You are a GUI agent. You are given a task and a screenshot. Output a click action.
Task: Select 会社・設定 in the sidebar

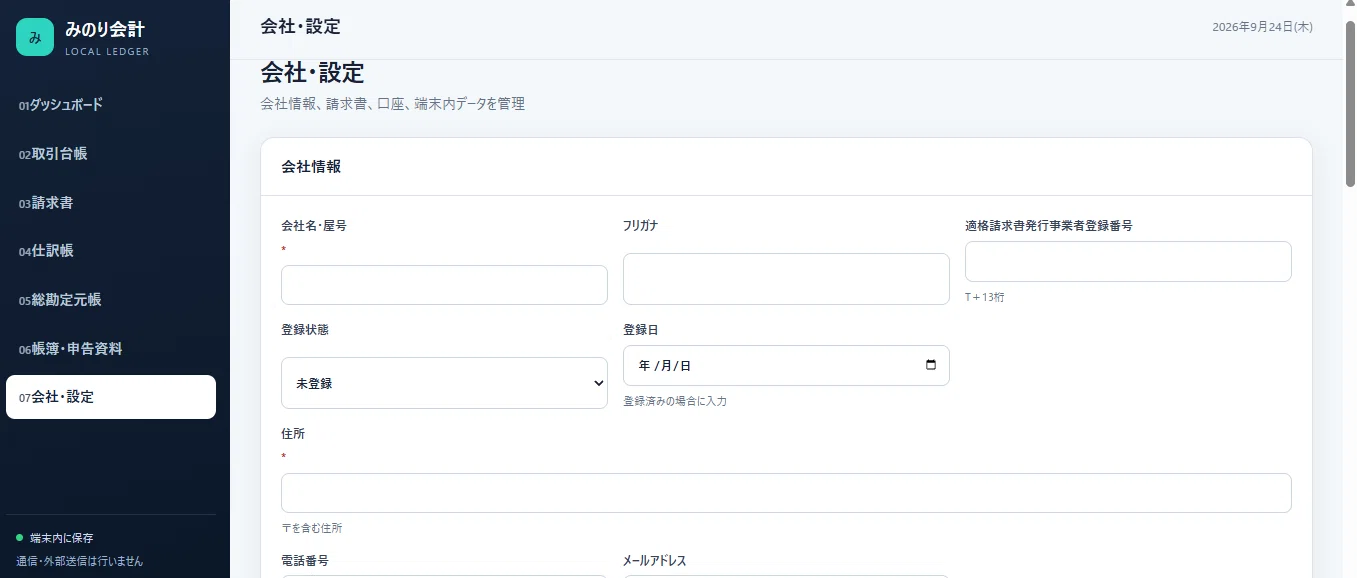[111, 397]
